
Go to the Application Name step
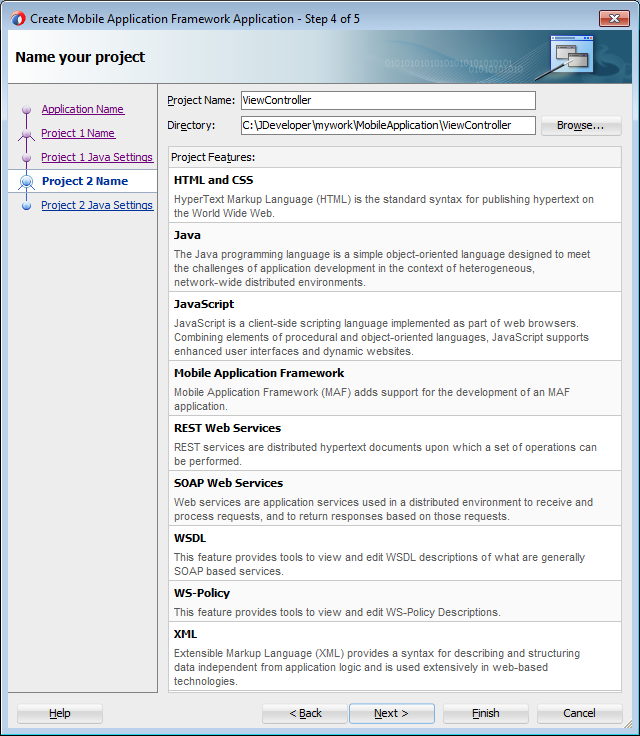[83, 109]
